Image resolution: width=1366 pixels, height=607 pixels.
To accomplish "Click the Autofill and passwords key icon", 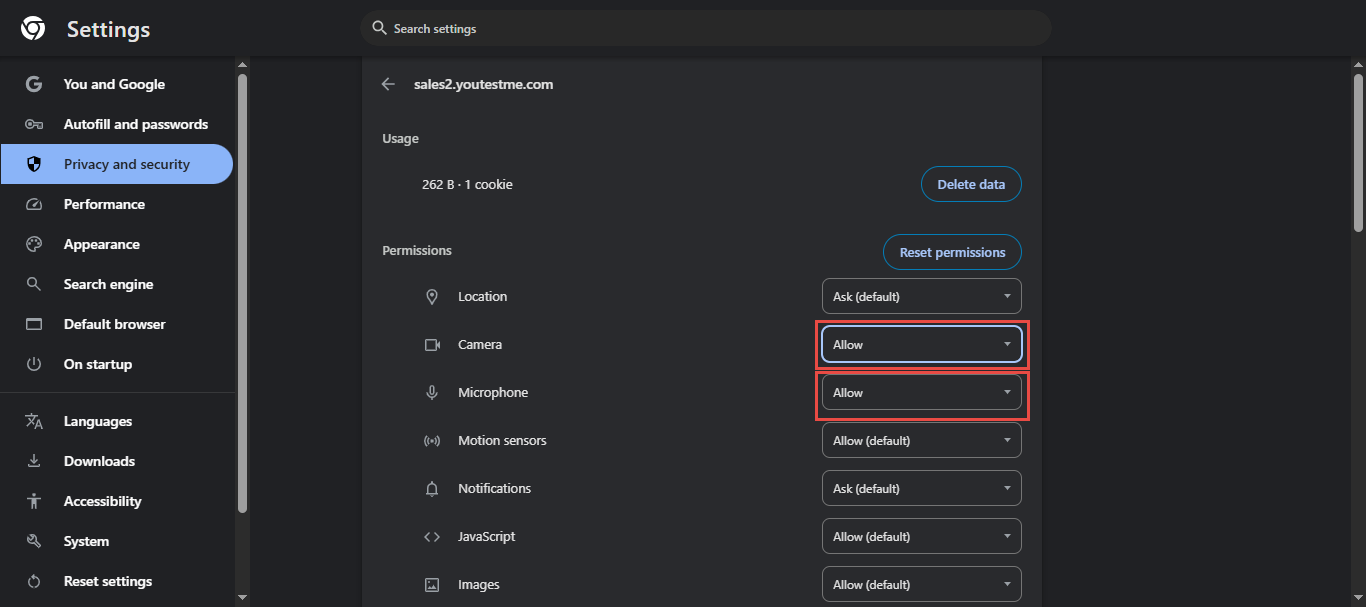I will click(34, 124).
